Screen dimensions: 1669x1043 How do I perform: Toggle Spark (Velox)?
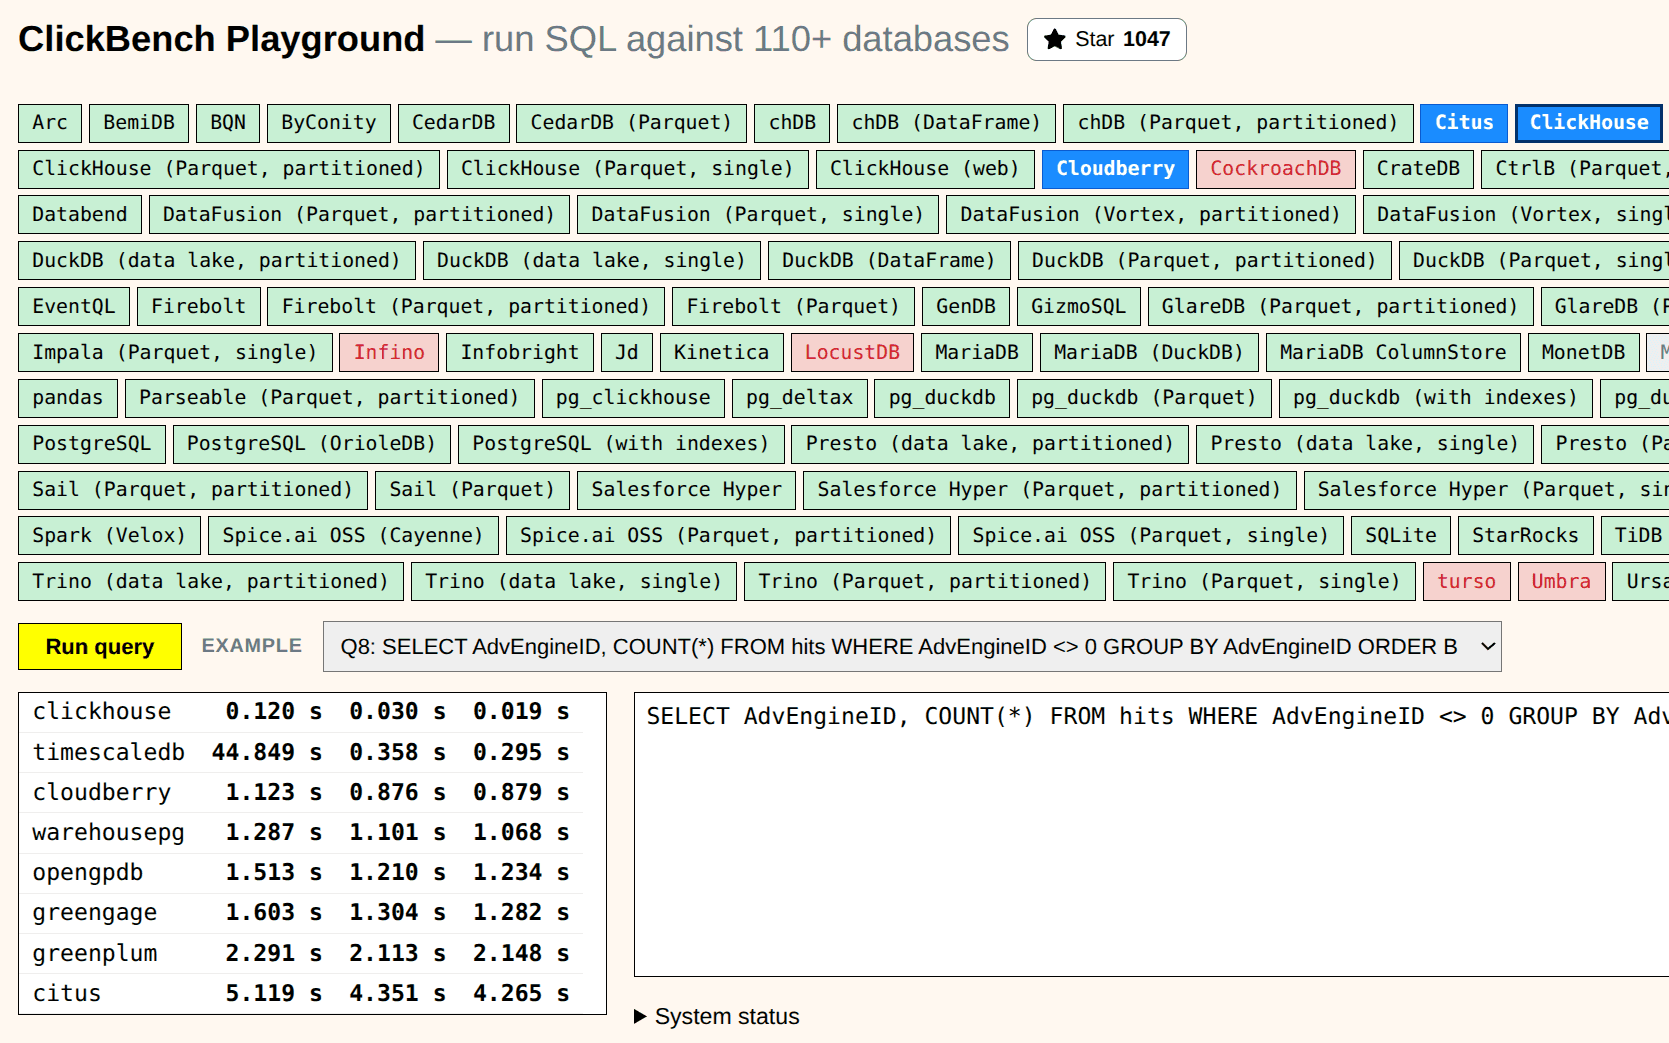click(x=109, y=535)
